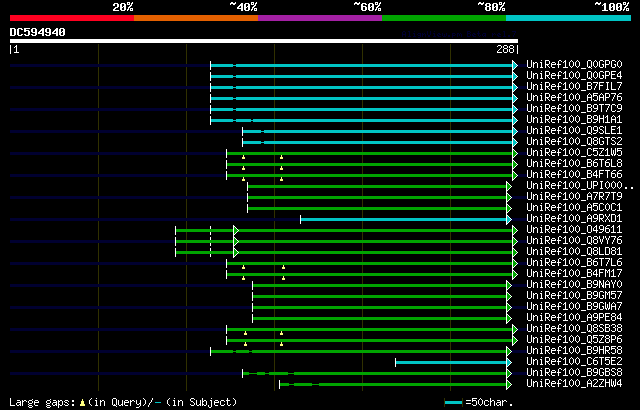Click the UniRef100_Q8LD81 hit name
This screenshot has width=640, height=410.
[x=574, y=252]
